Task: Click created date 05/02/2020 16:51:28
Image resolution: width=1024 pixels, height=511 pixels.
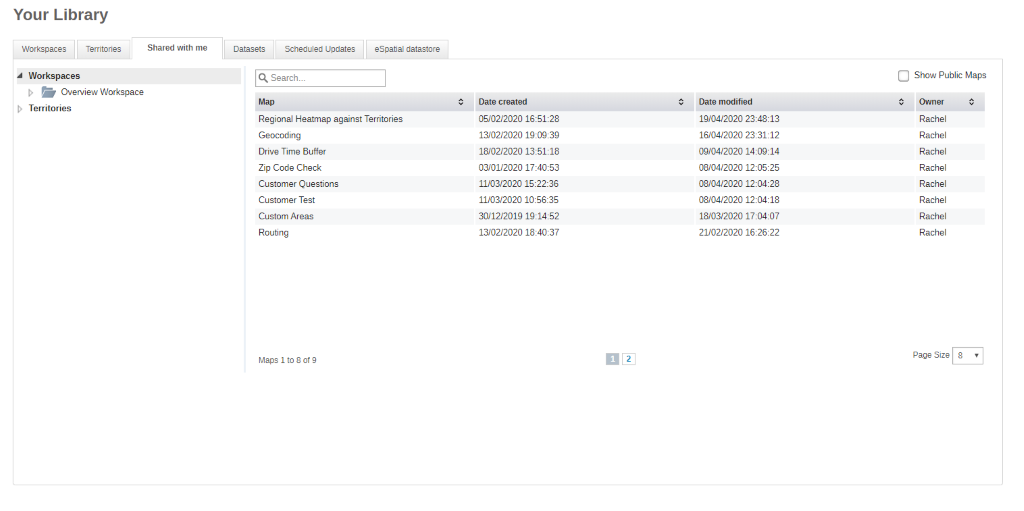Action: pyautogui.click(x=519, y=119)
